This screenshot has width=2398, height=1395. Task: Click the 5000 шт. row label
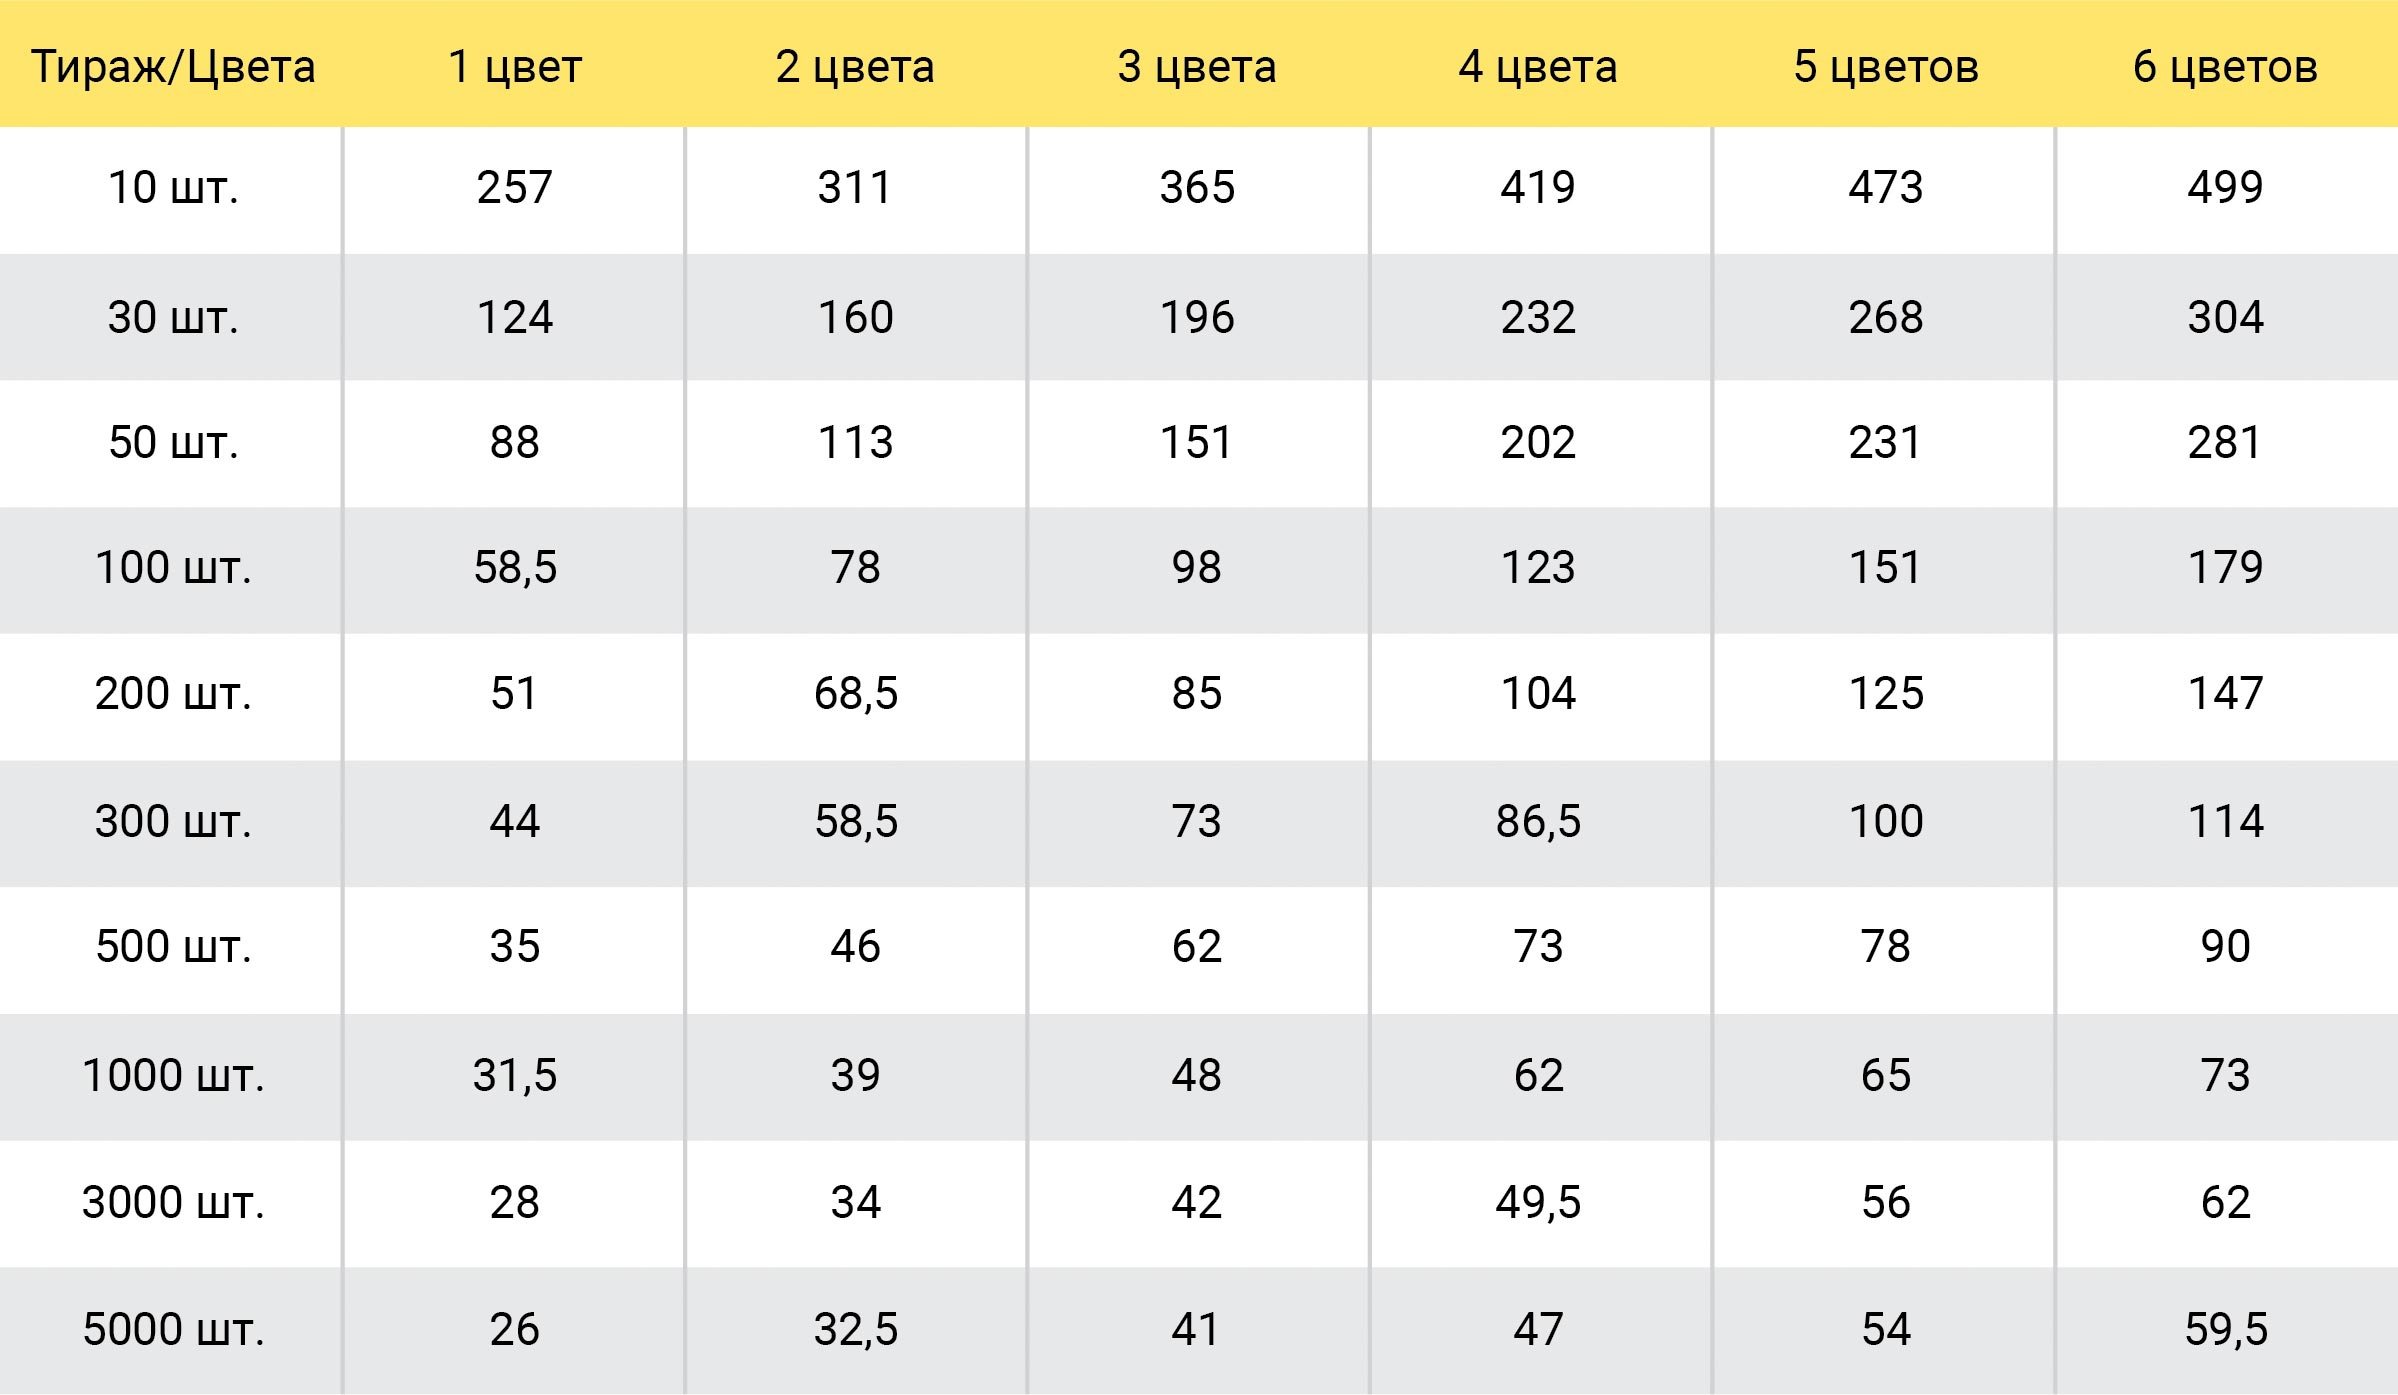pyautogui.click(x=173, y=1329)
